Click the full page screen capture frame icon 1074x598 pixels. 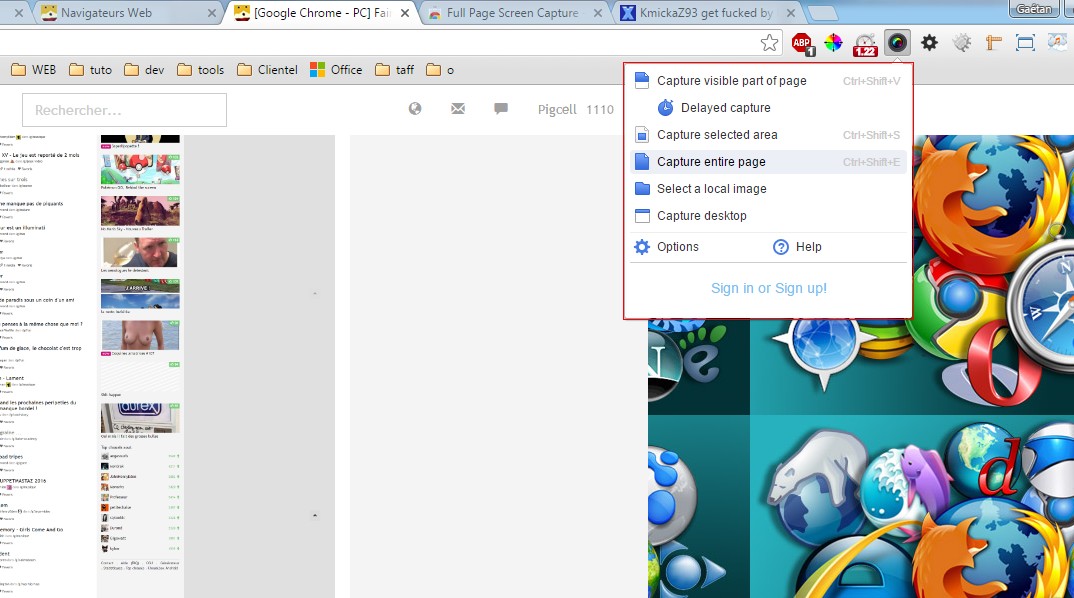click(x=1025, y=42)
